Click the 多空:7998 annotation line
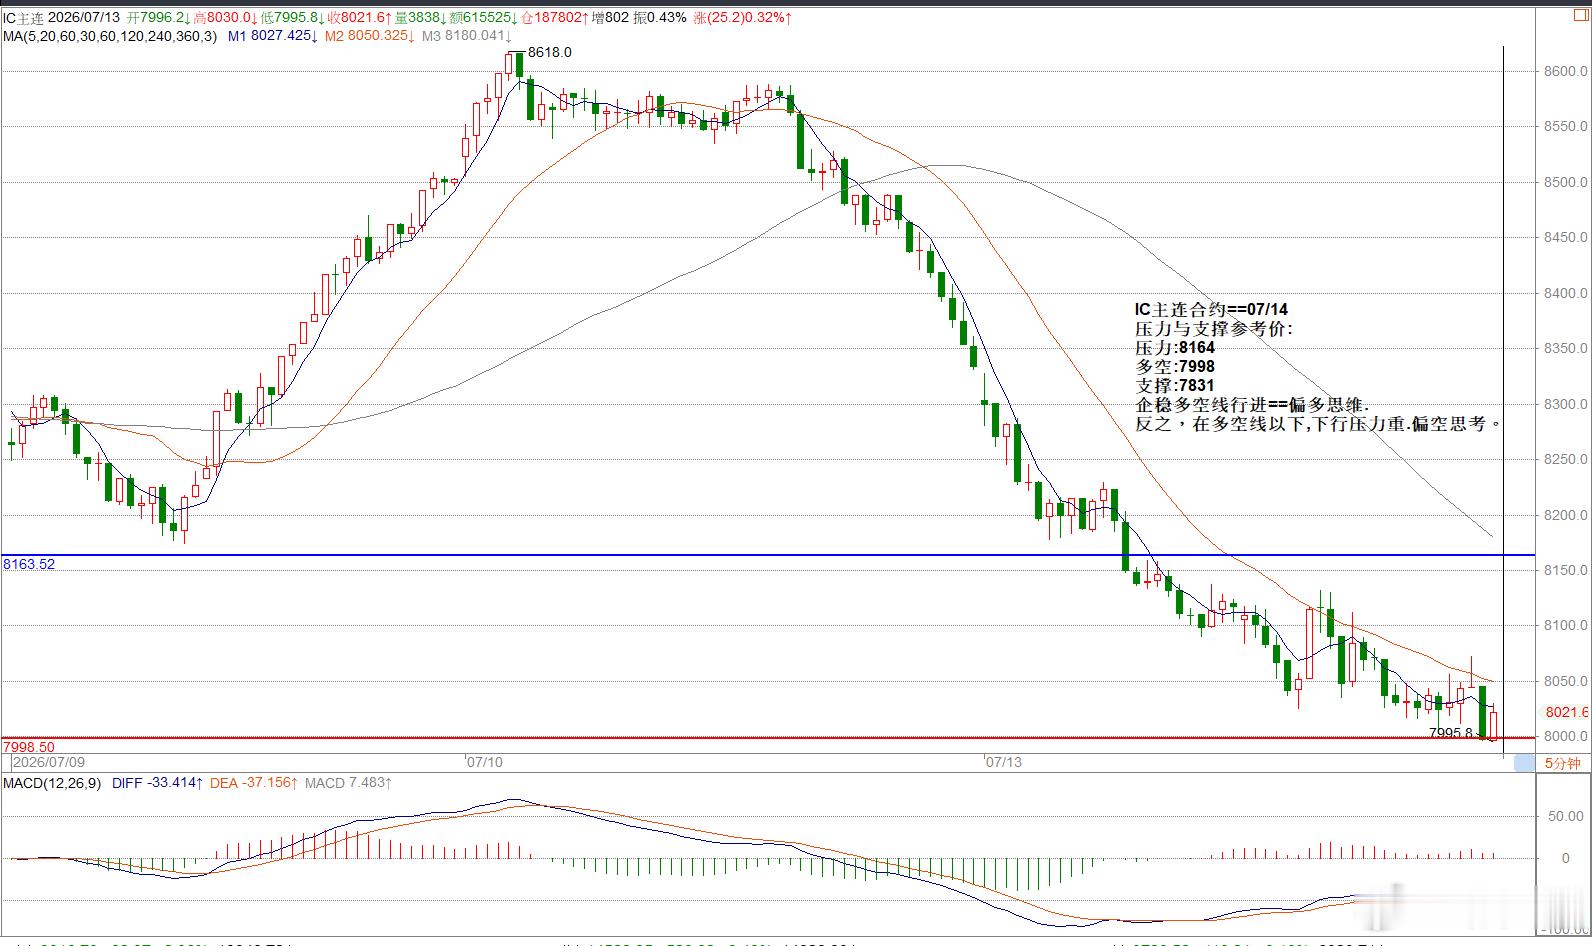 coord(1175,367)
